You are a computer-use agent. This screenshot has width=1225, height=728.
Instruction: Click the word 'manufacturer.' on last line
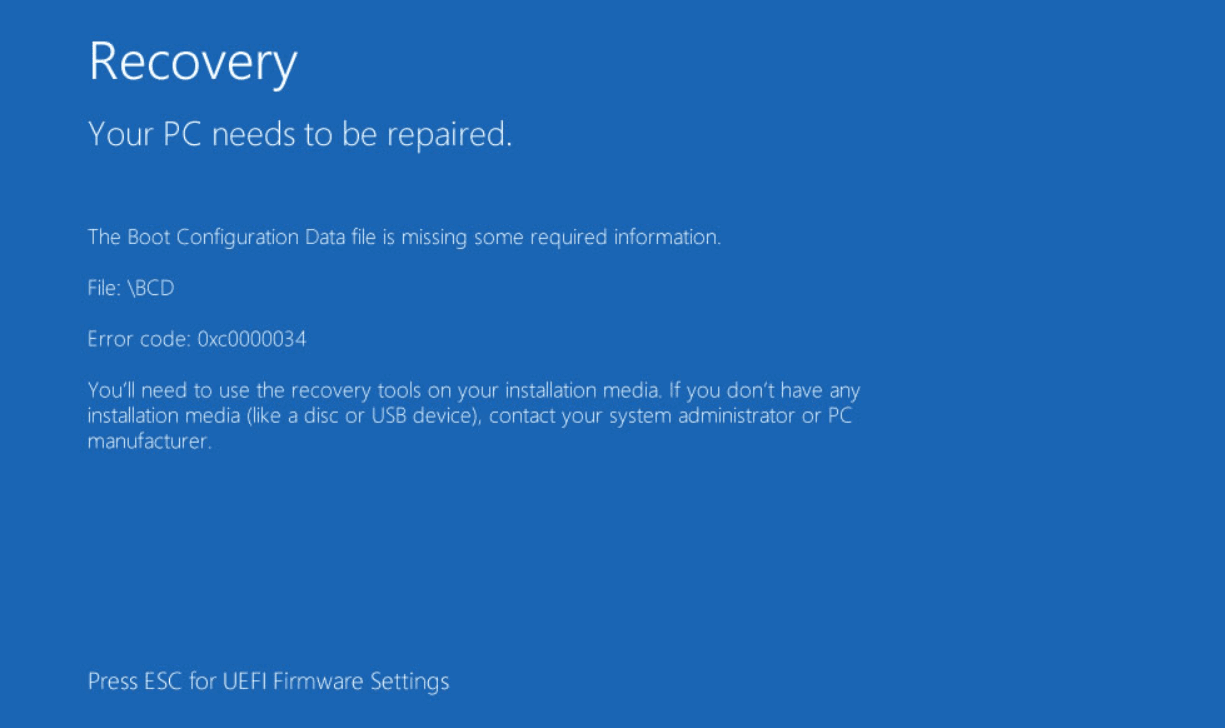click(150, 441)
